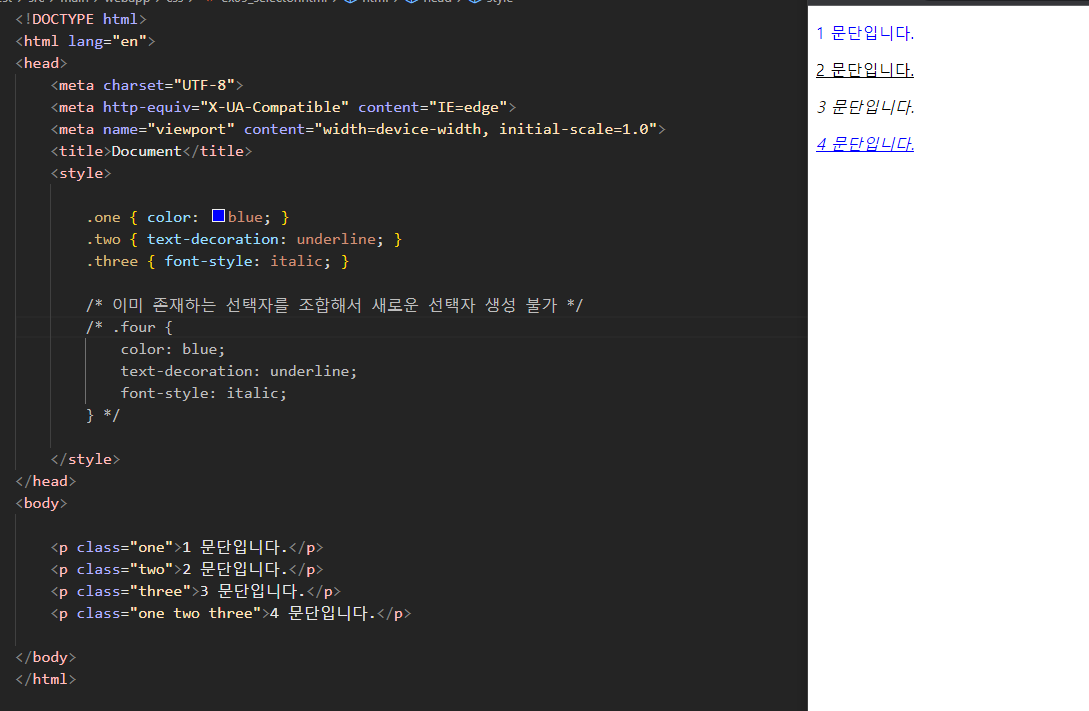Click the p class="one" code line
This screenshot has width=1089, height=711.
tap(187, 548)
